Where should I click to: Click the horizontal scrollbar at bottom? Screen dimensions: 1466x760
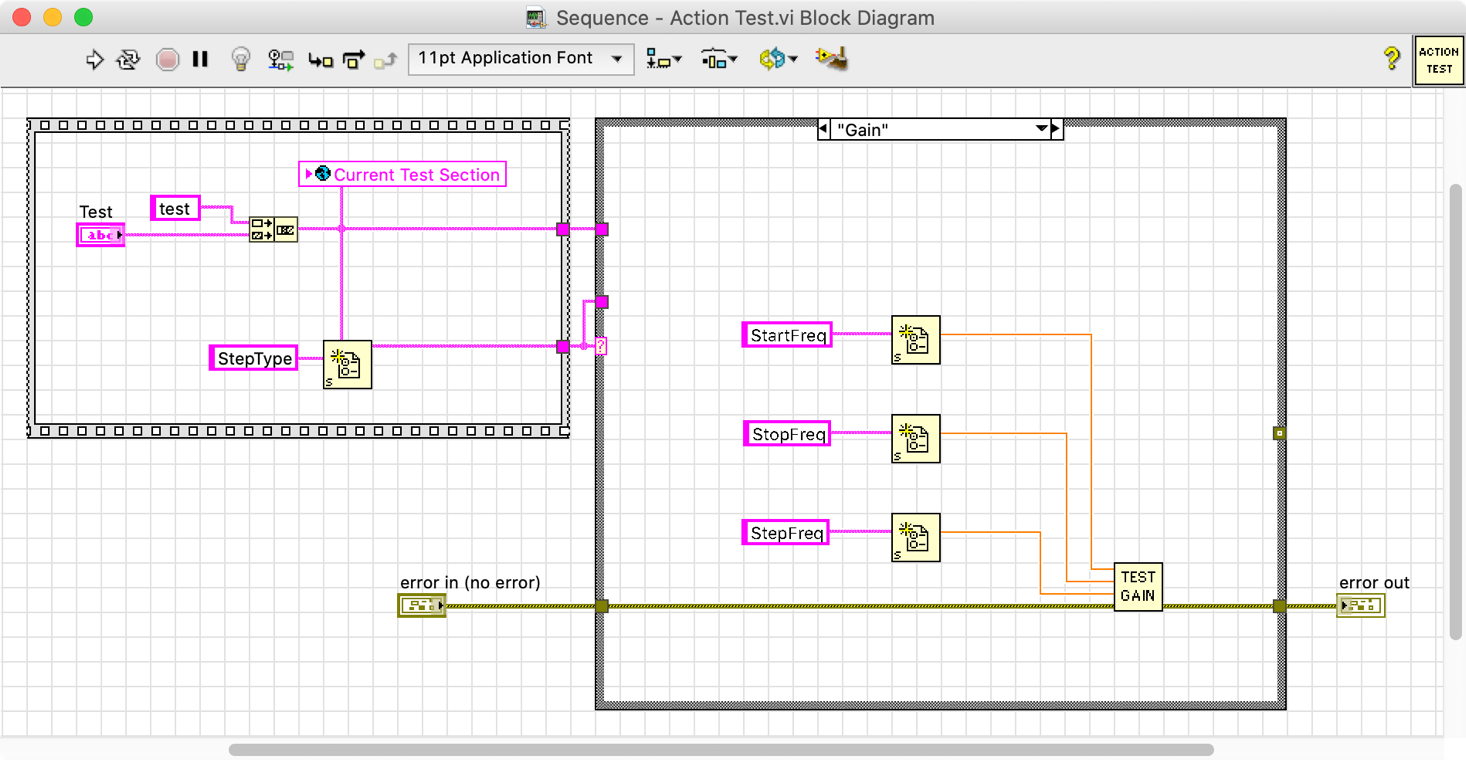[720, 749]
